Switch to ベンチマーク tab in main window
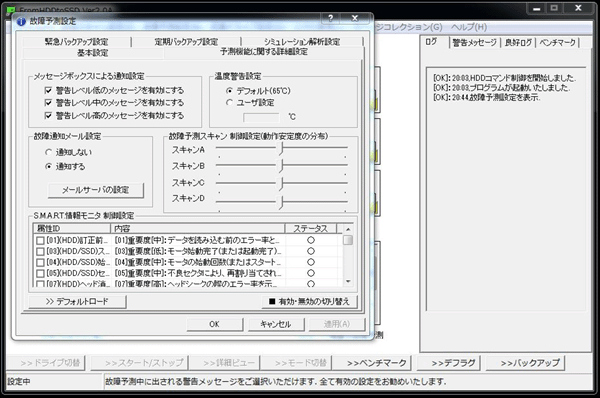This screenshot has height=398, width=600. pos(558,42)
